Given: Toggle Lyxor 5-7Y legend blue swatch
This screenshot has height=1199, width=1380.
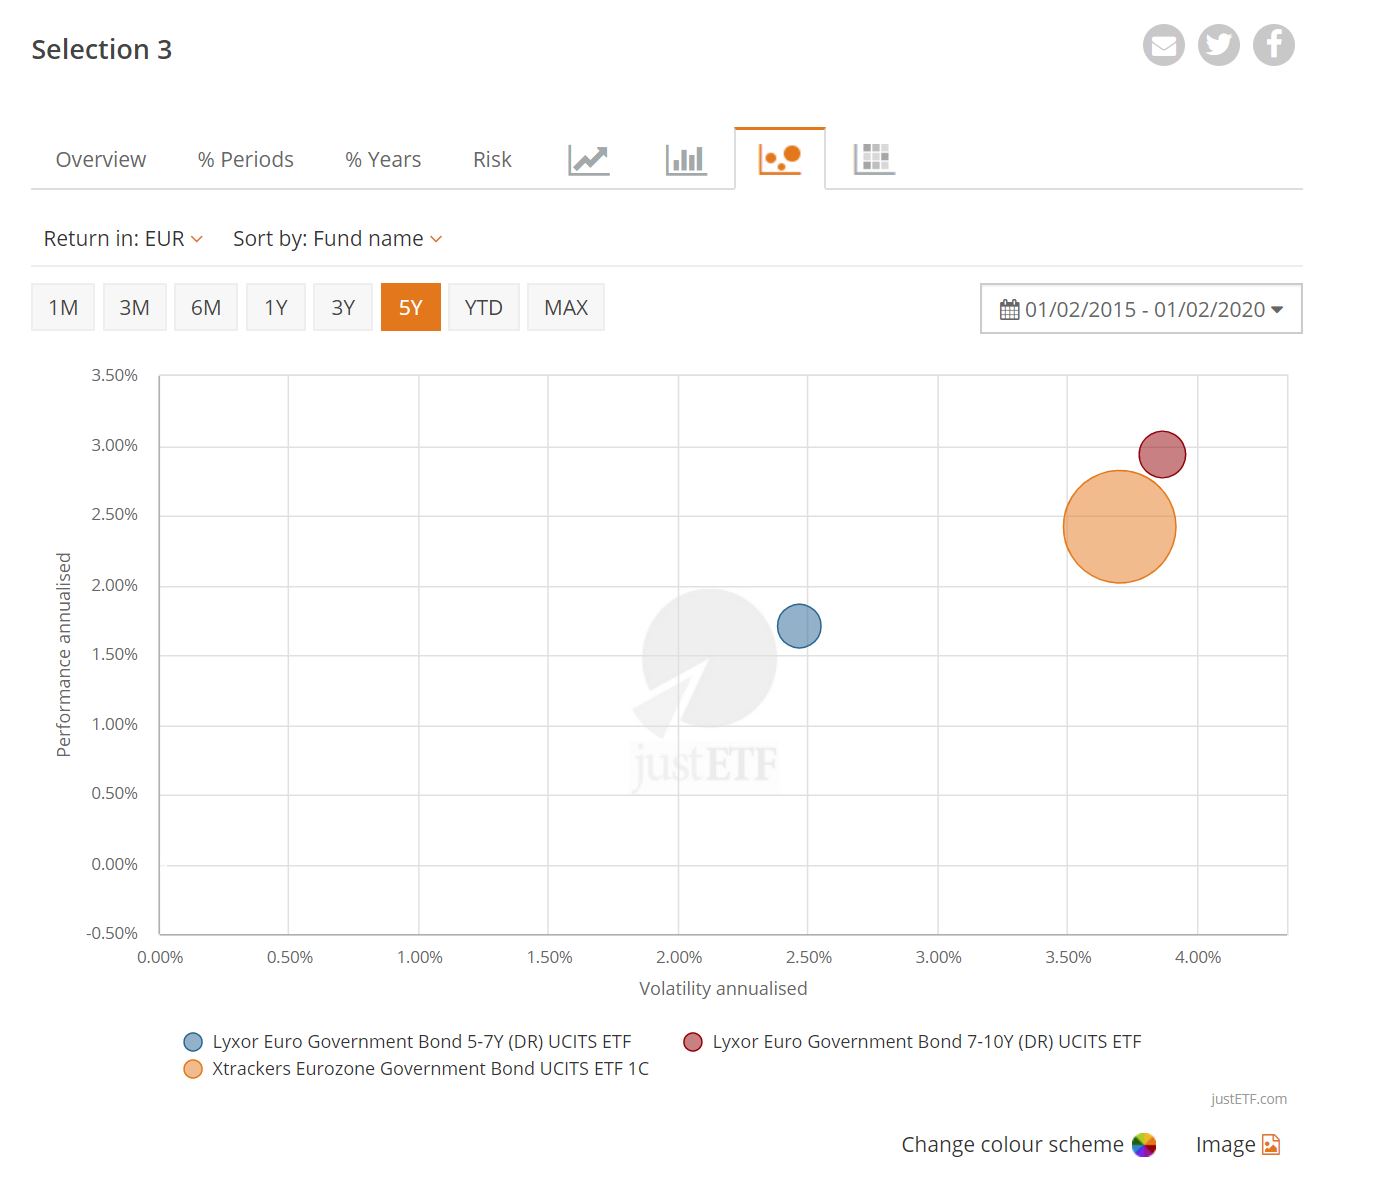Looking at the screenshot, I should point(193,1042).
